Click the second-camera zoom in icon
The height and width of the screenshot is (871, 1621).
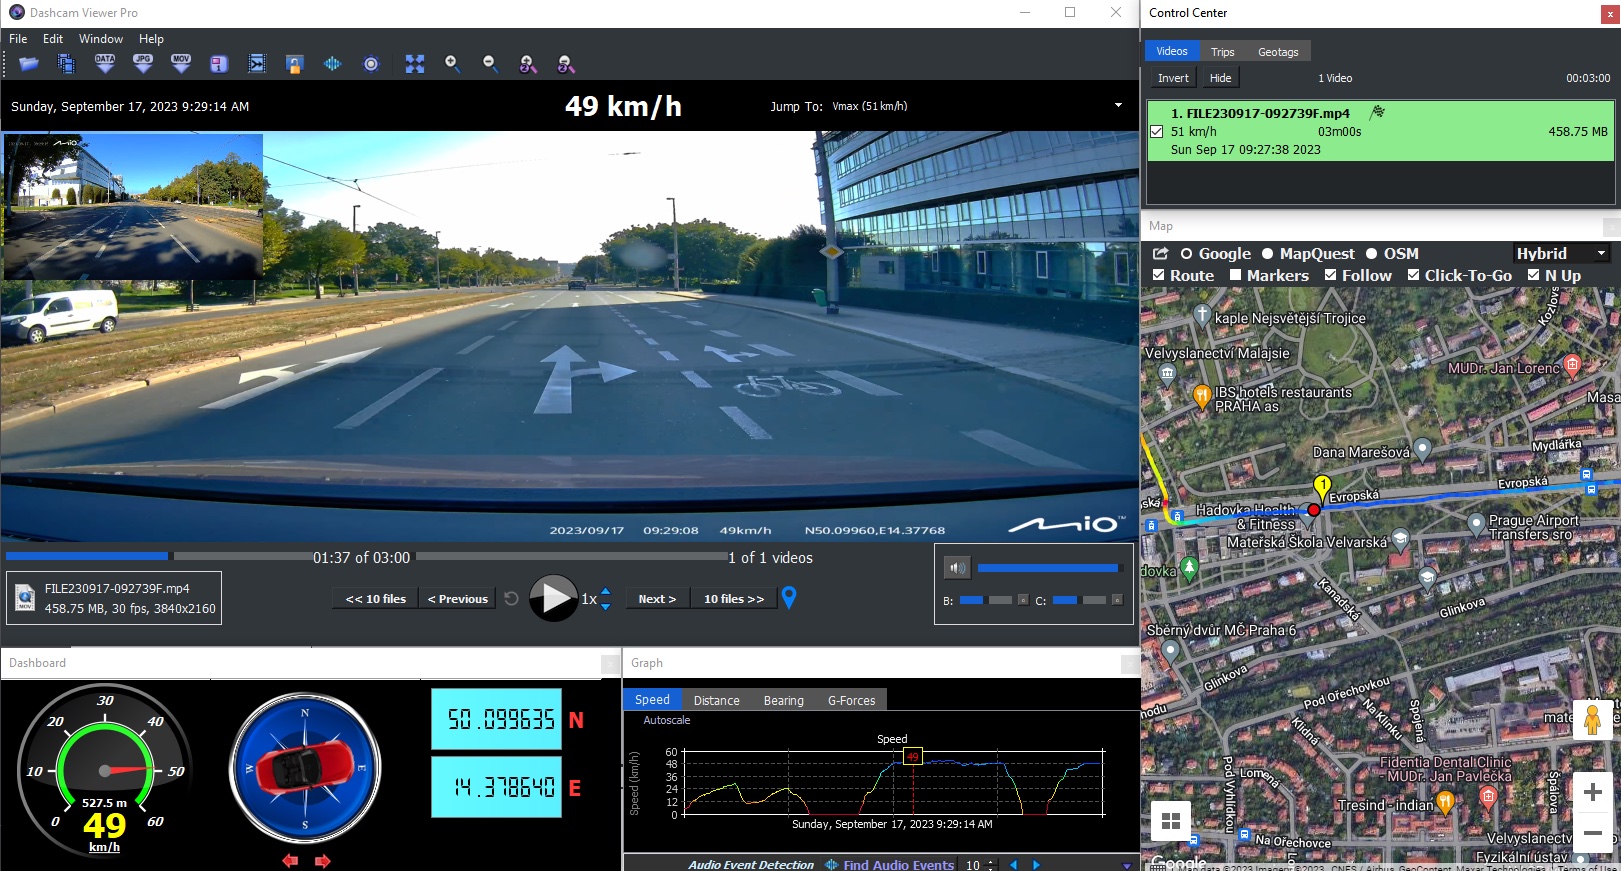(x=528, y=64)
